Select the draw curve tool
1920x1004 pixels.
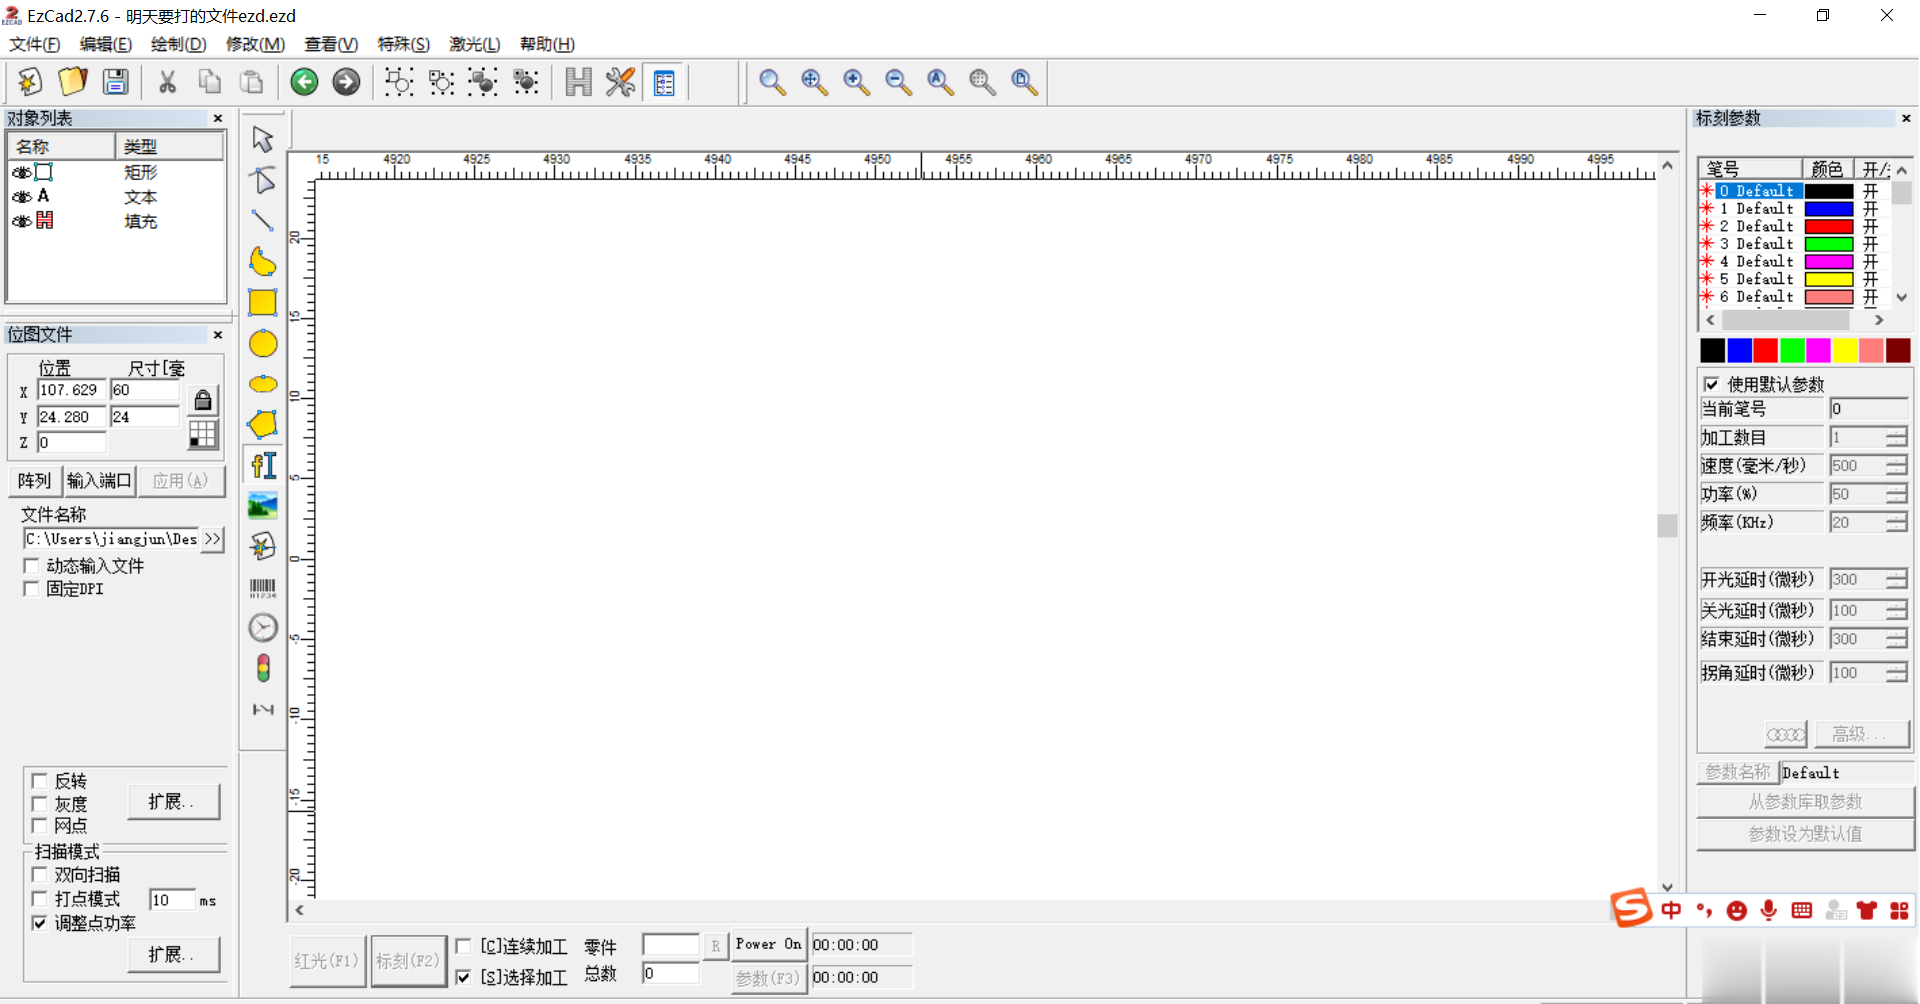click(x=263, y=262)
